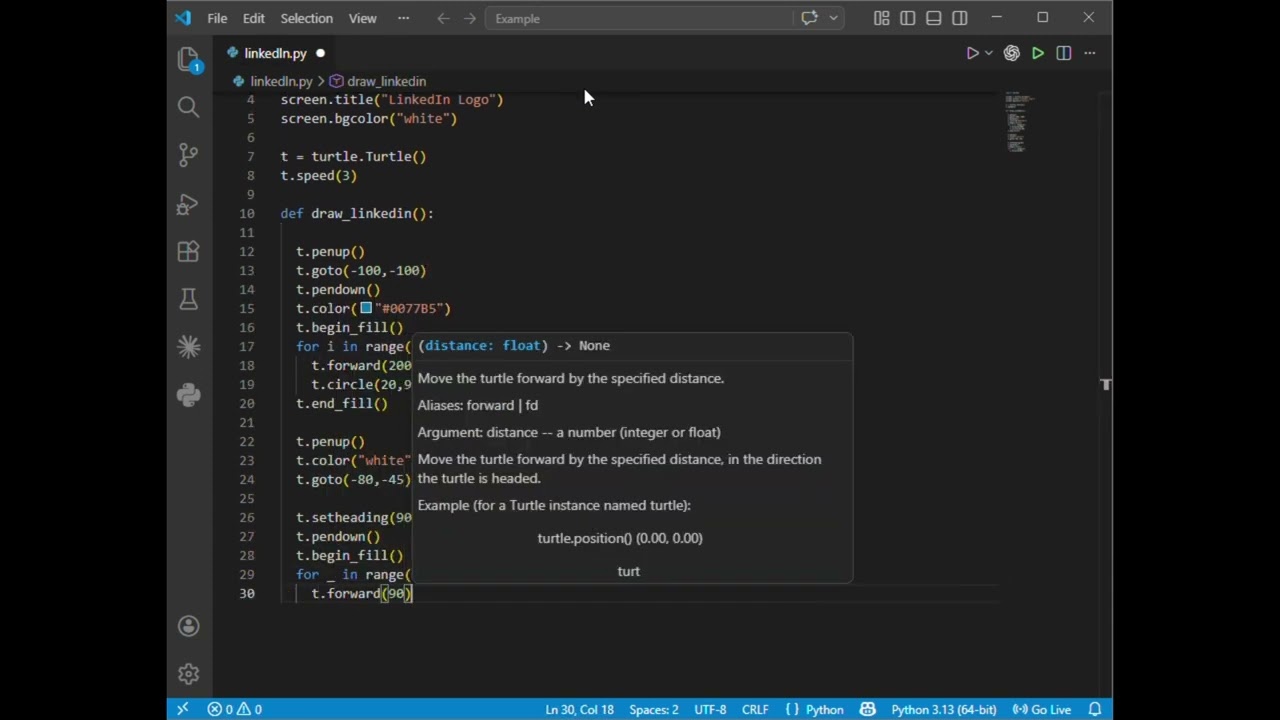Open the Run and Debug view
Image resolution: width=1280 pixels, height=720 pixels.
188,204
